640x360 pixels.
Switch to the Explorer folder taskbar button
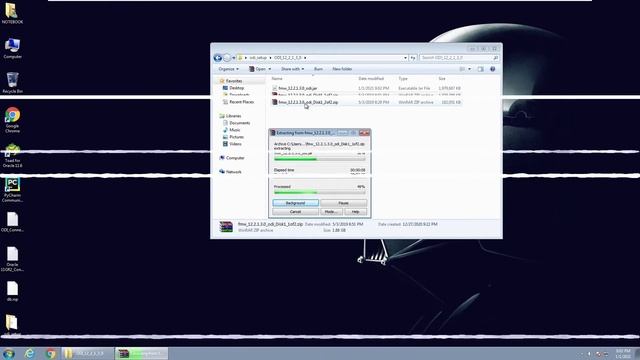tap(87, 353)
